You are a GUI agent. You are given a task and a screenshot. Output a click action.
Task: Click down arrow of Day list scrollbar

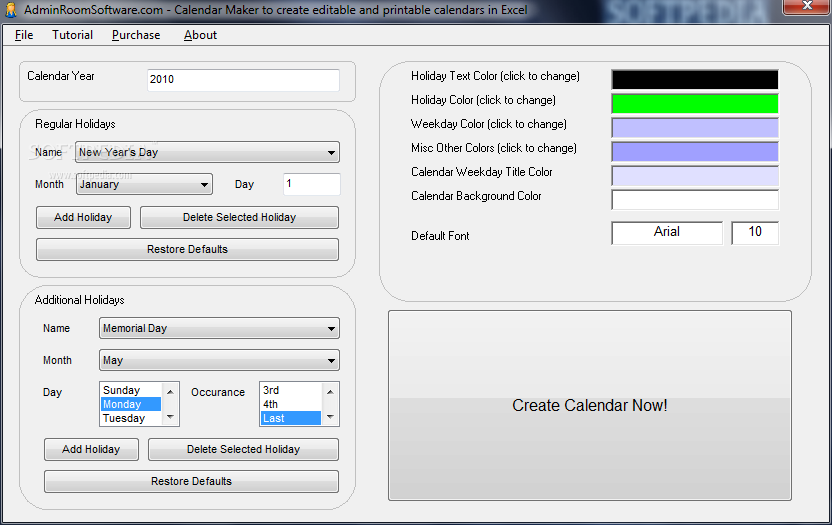point(170,417)
